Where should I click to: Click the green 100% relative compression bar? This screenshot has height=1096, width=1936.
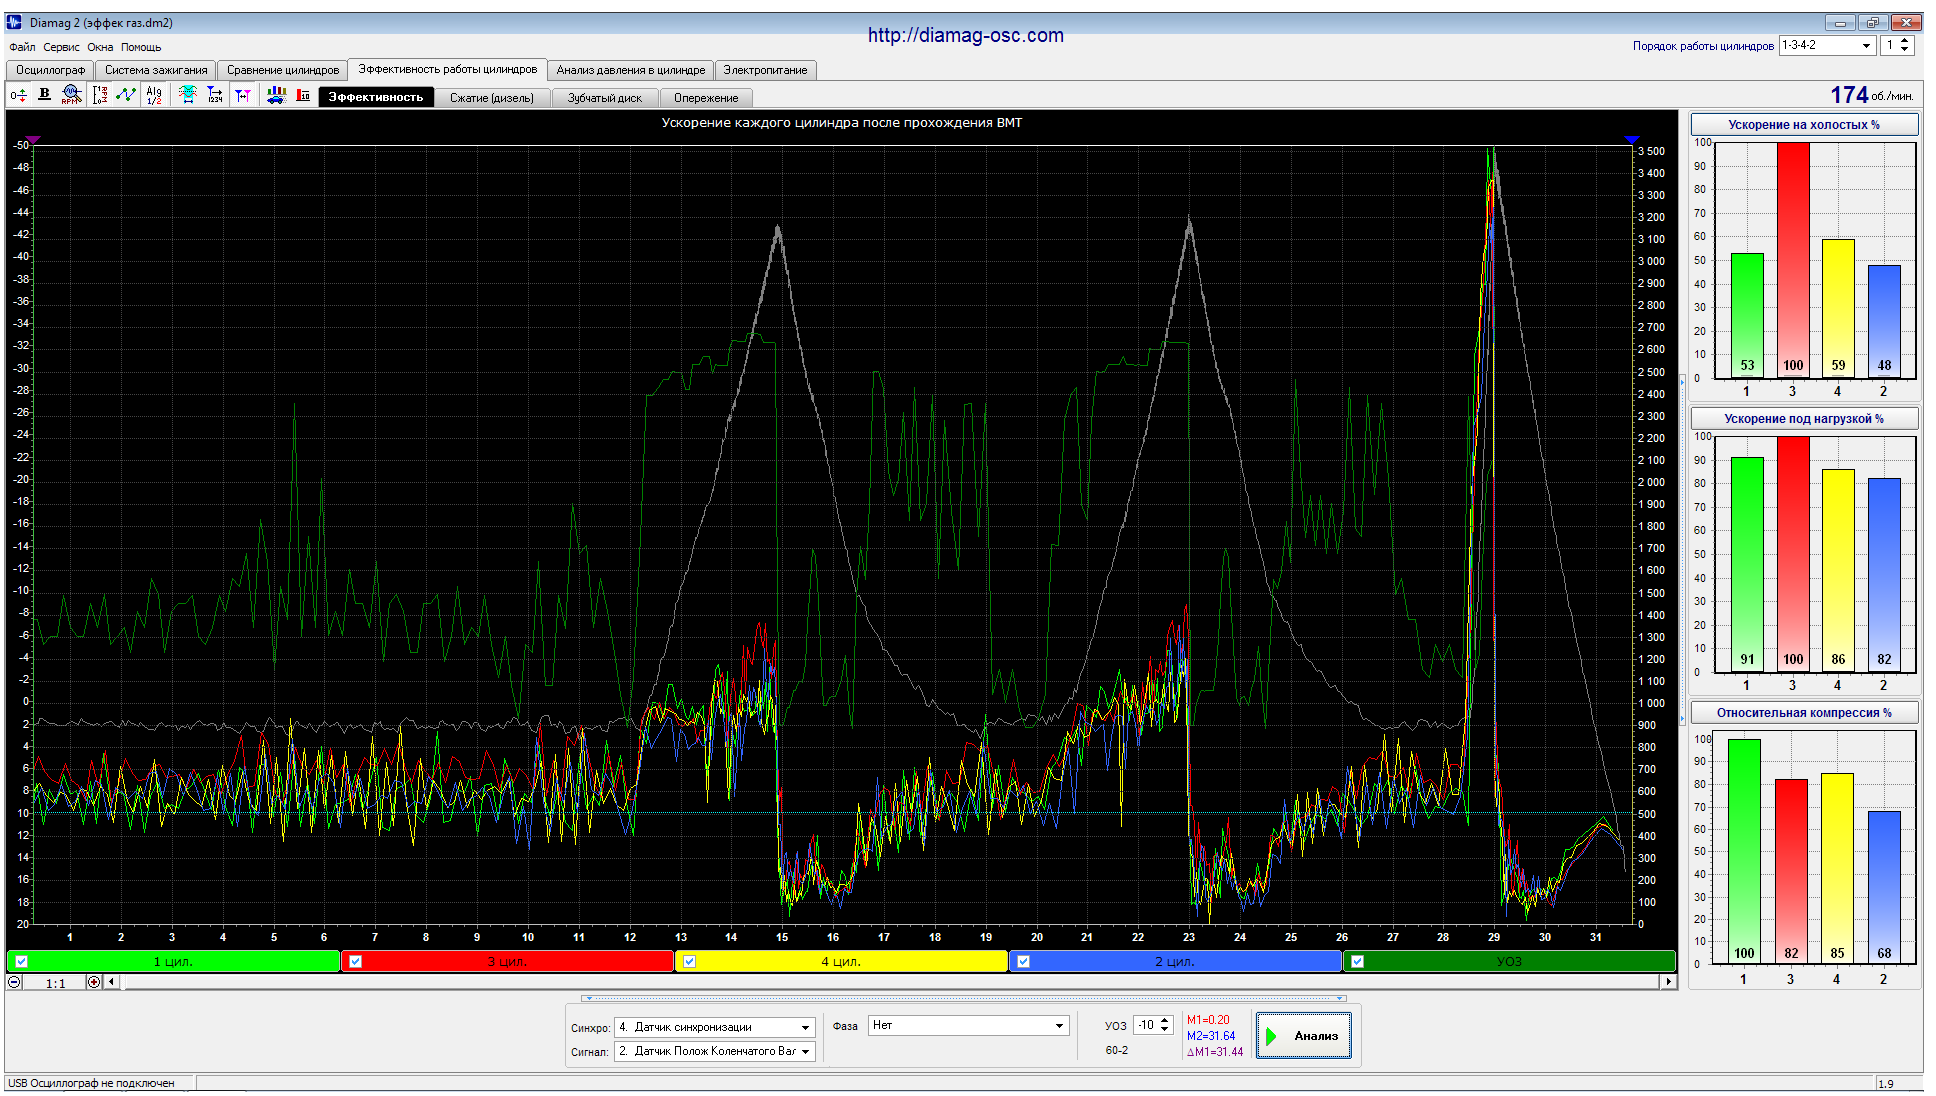[1744, 851]
